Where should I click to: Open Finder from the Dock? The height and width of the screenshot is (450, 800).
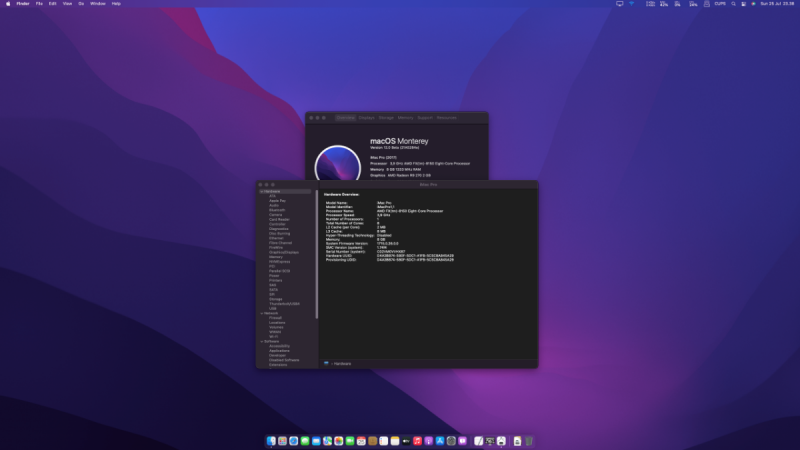point(271,441)
